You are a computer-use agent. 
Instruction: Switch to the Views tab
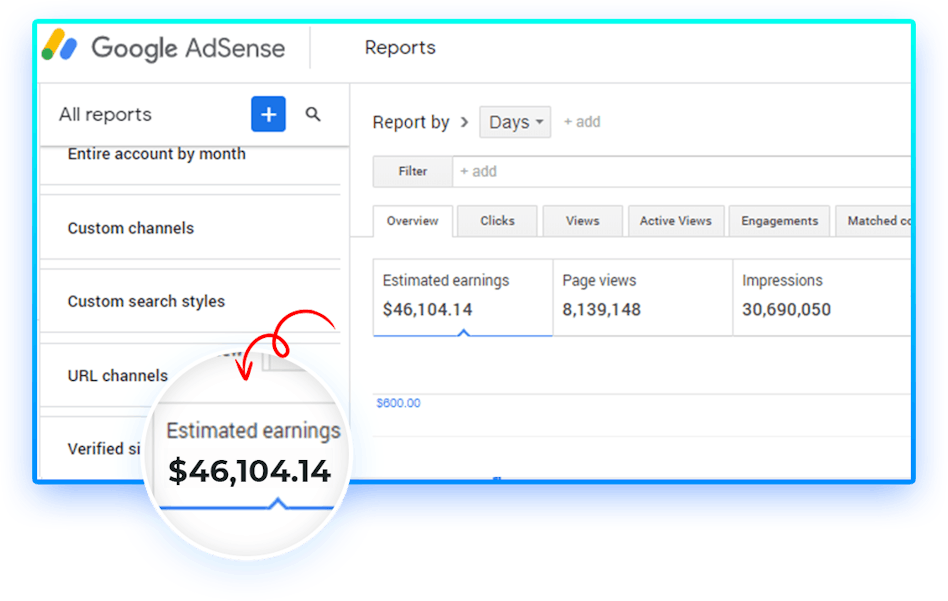[582, 221]
